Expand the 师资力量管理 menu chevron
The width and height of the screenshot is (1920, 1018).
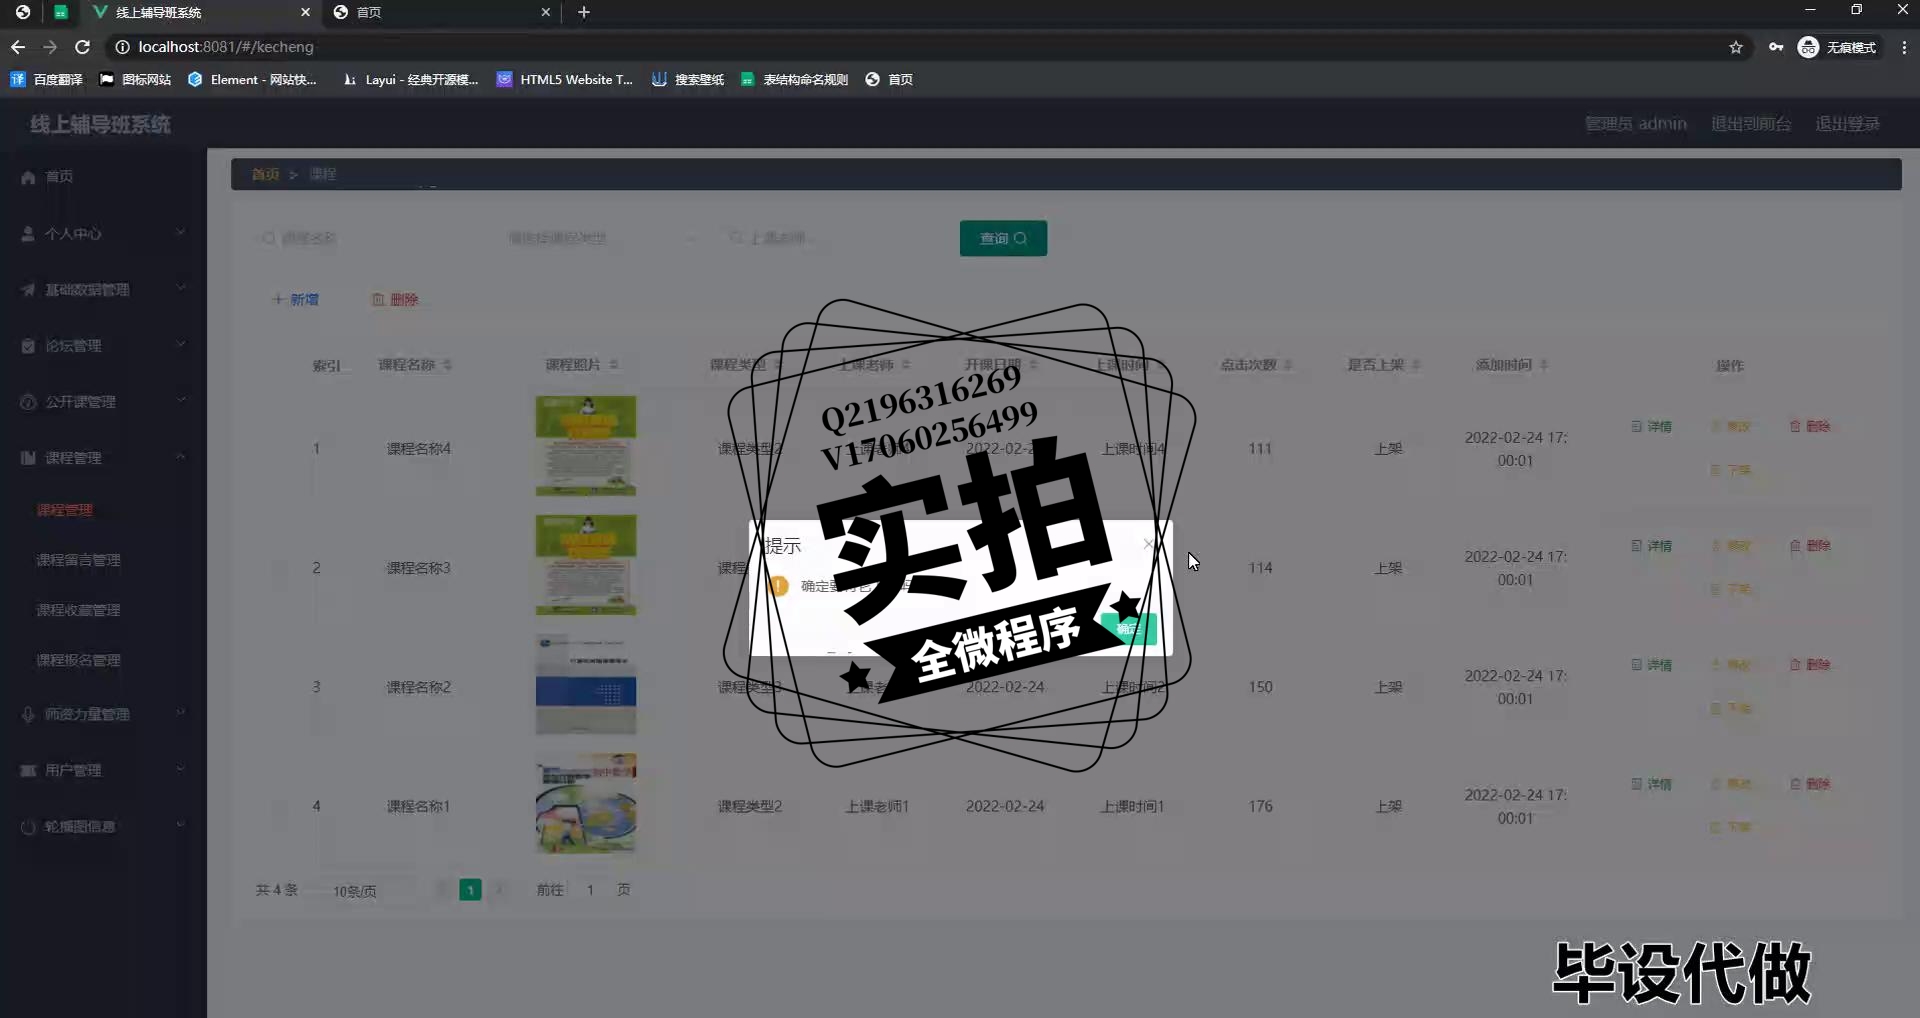tap(181, 713)
